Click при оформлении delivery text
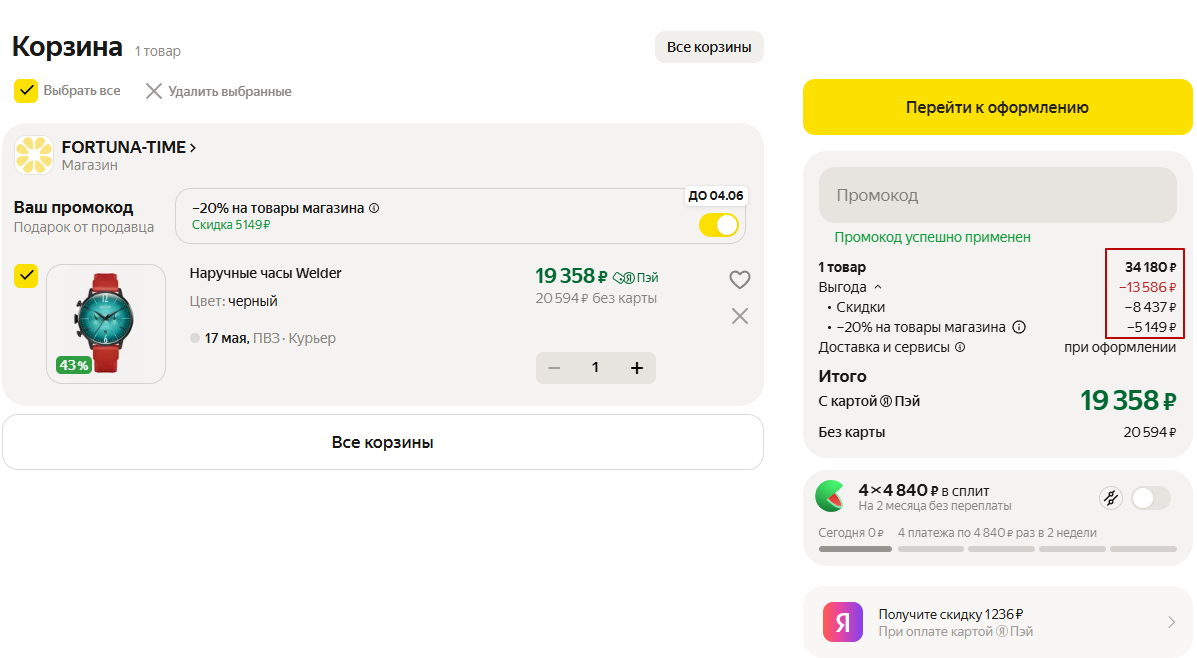Screen dimensions: 1197x658 pos(1120,347)
